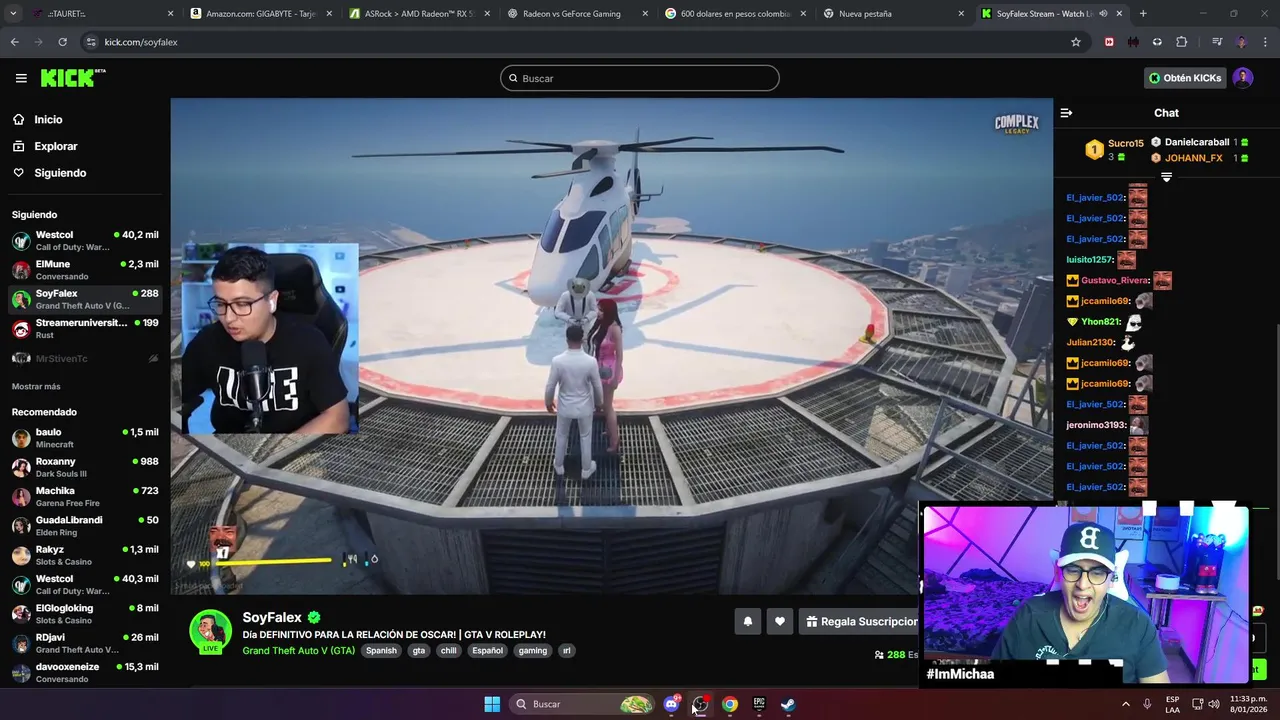The height and width of the screenshot is (720, 1280).
Task: Open Steam from the taskbar
Action: pyautogui.click(x=788, y=704)
